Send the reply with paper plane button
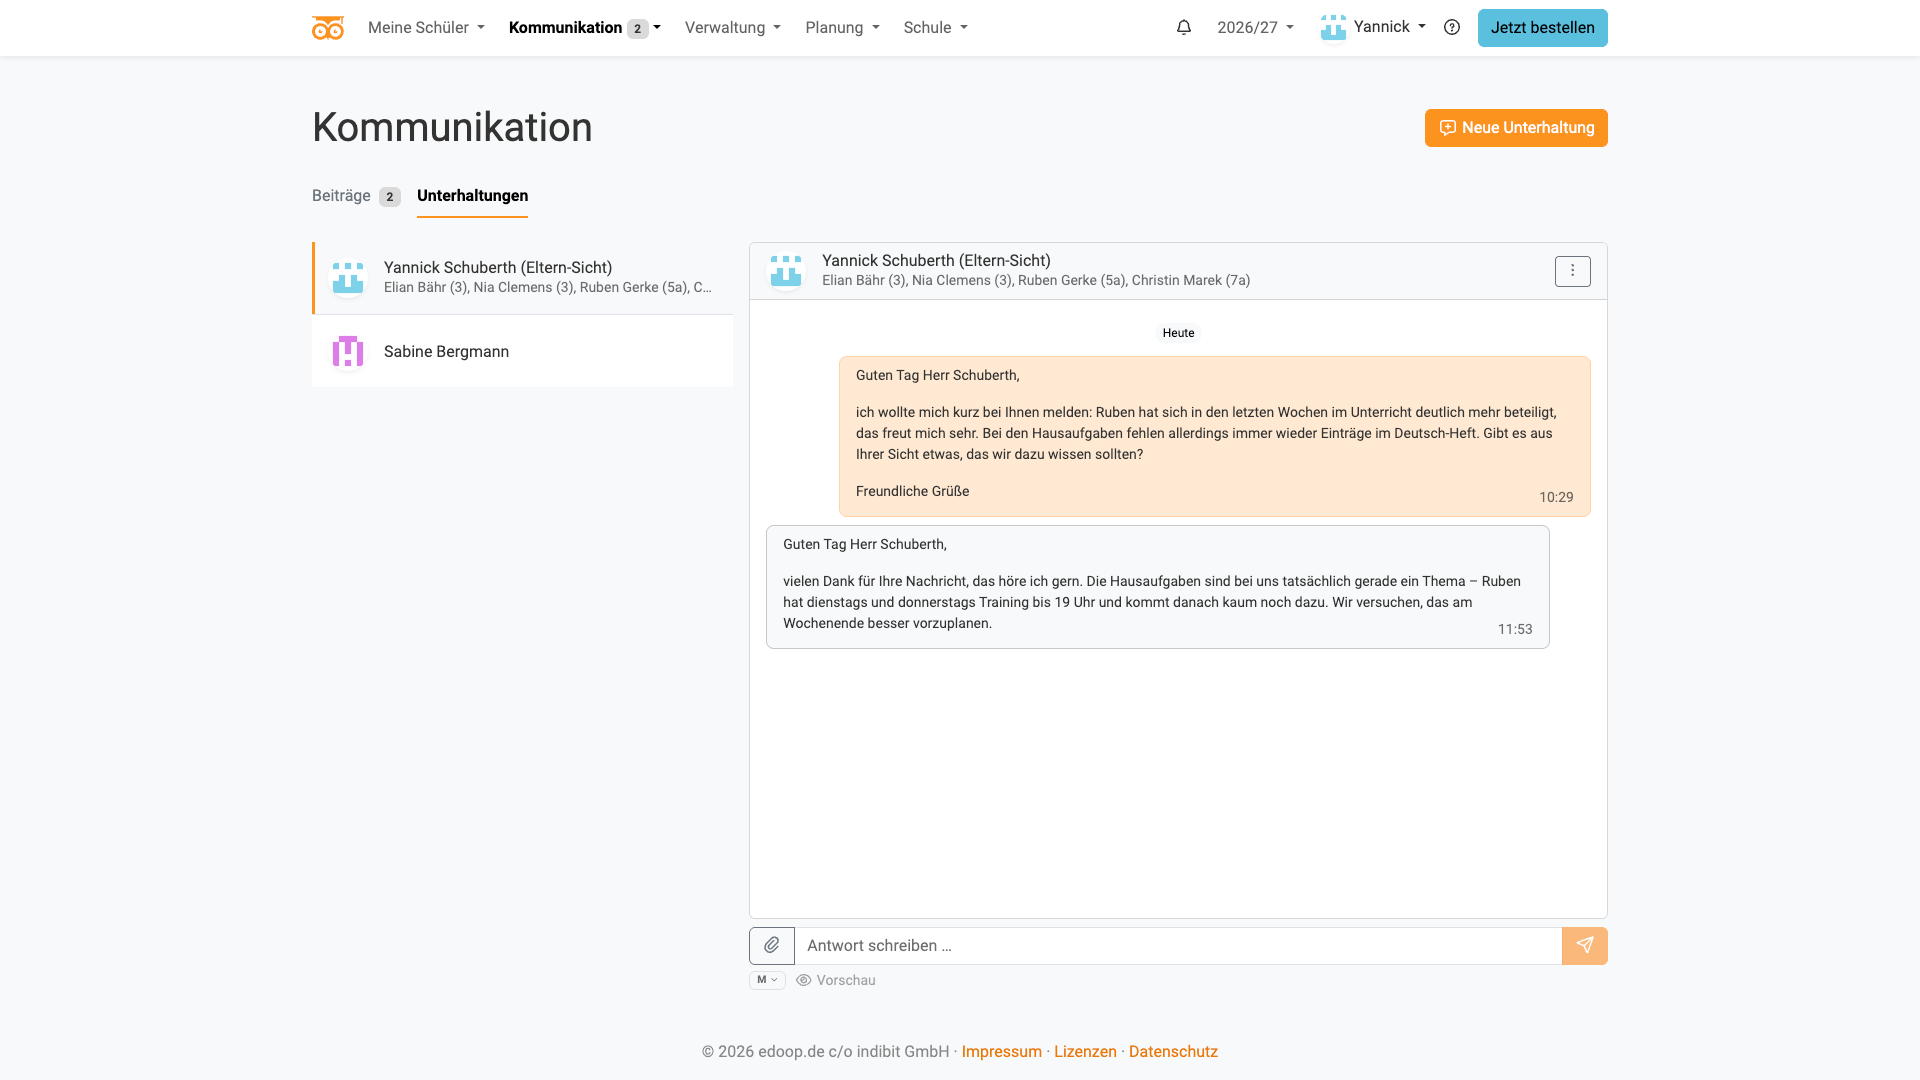The width and height of the screenshot is (1920, 1080). pos(1585,946)
